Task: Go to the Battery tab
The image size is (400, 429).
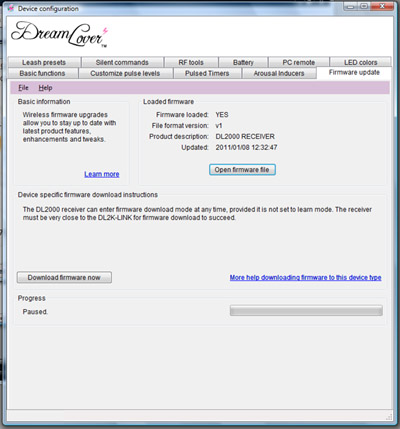Action: (243, 62)
